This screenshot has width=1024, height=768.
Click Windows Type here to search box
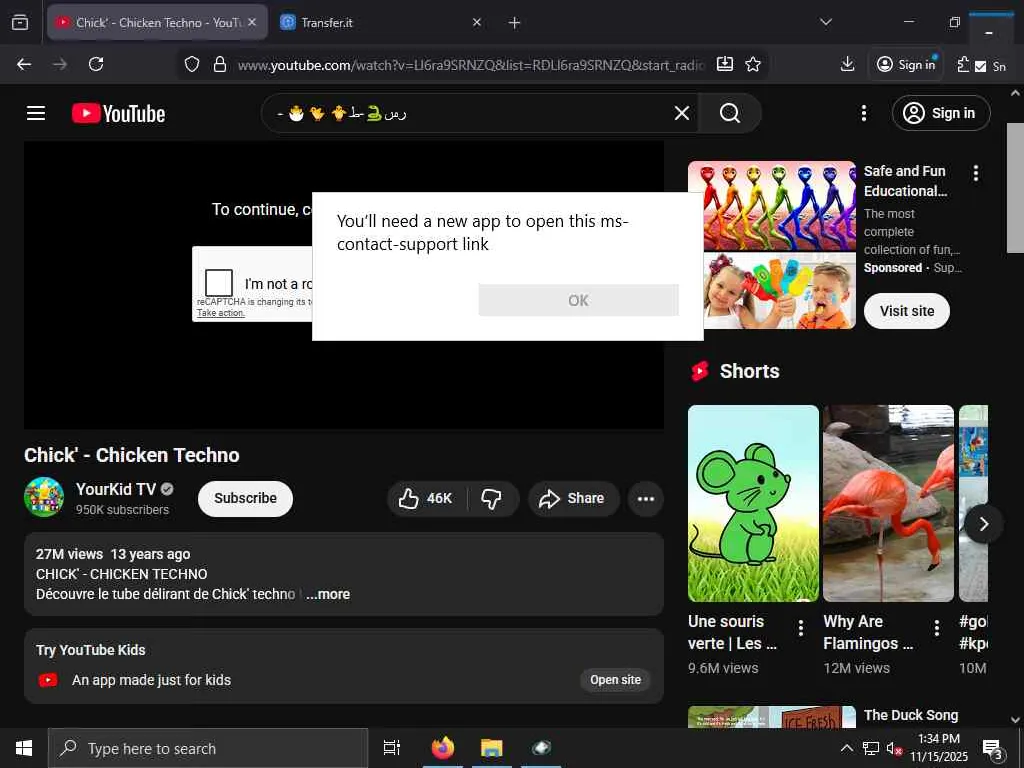tap(208, 748)
